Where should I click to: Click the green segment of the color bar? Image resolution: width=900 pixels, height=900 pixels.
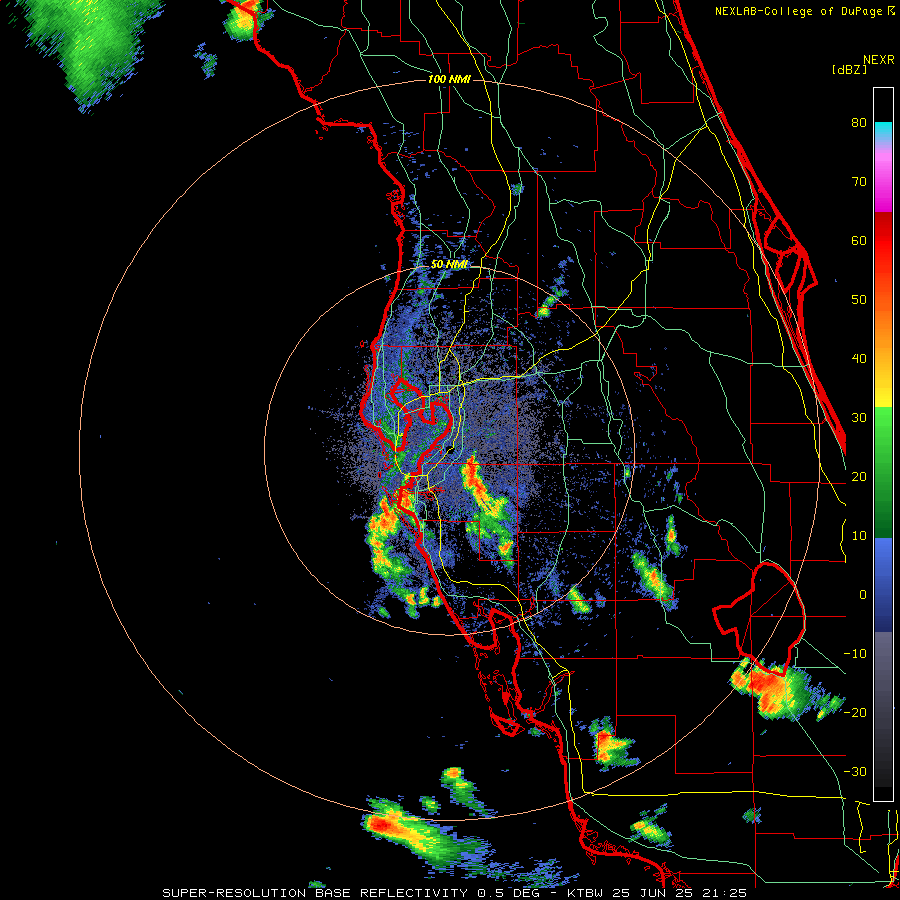coord(883,472)
